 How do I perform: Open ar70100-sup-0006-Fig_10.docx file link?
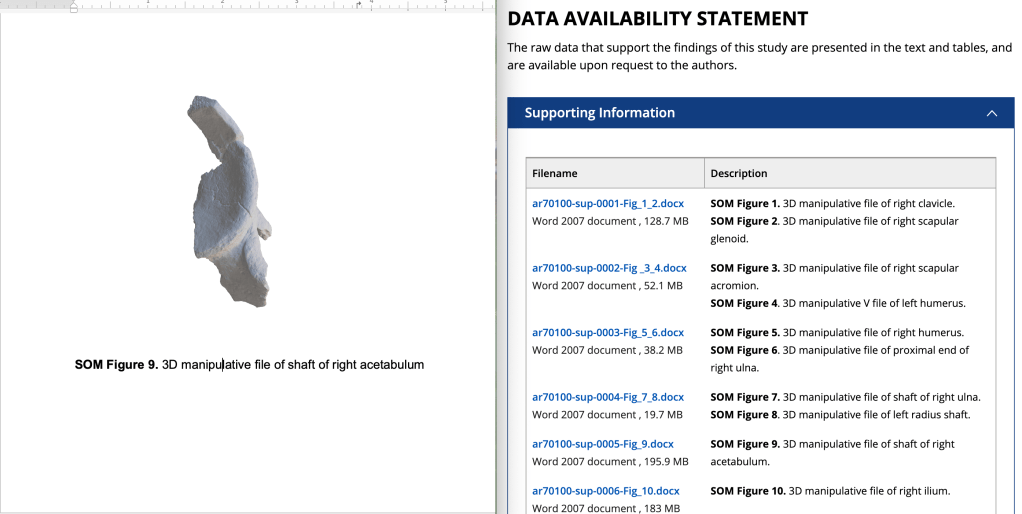pyautogui.click(x=605, y=491)
